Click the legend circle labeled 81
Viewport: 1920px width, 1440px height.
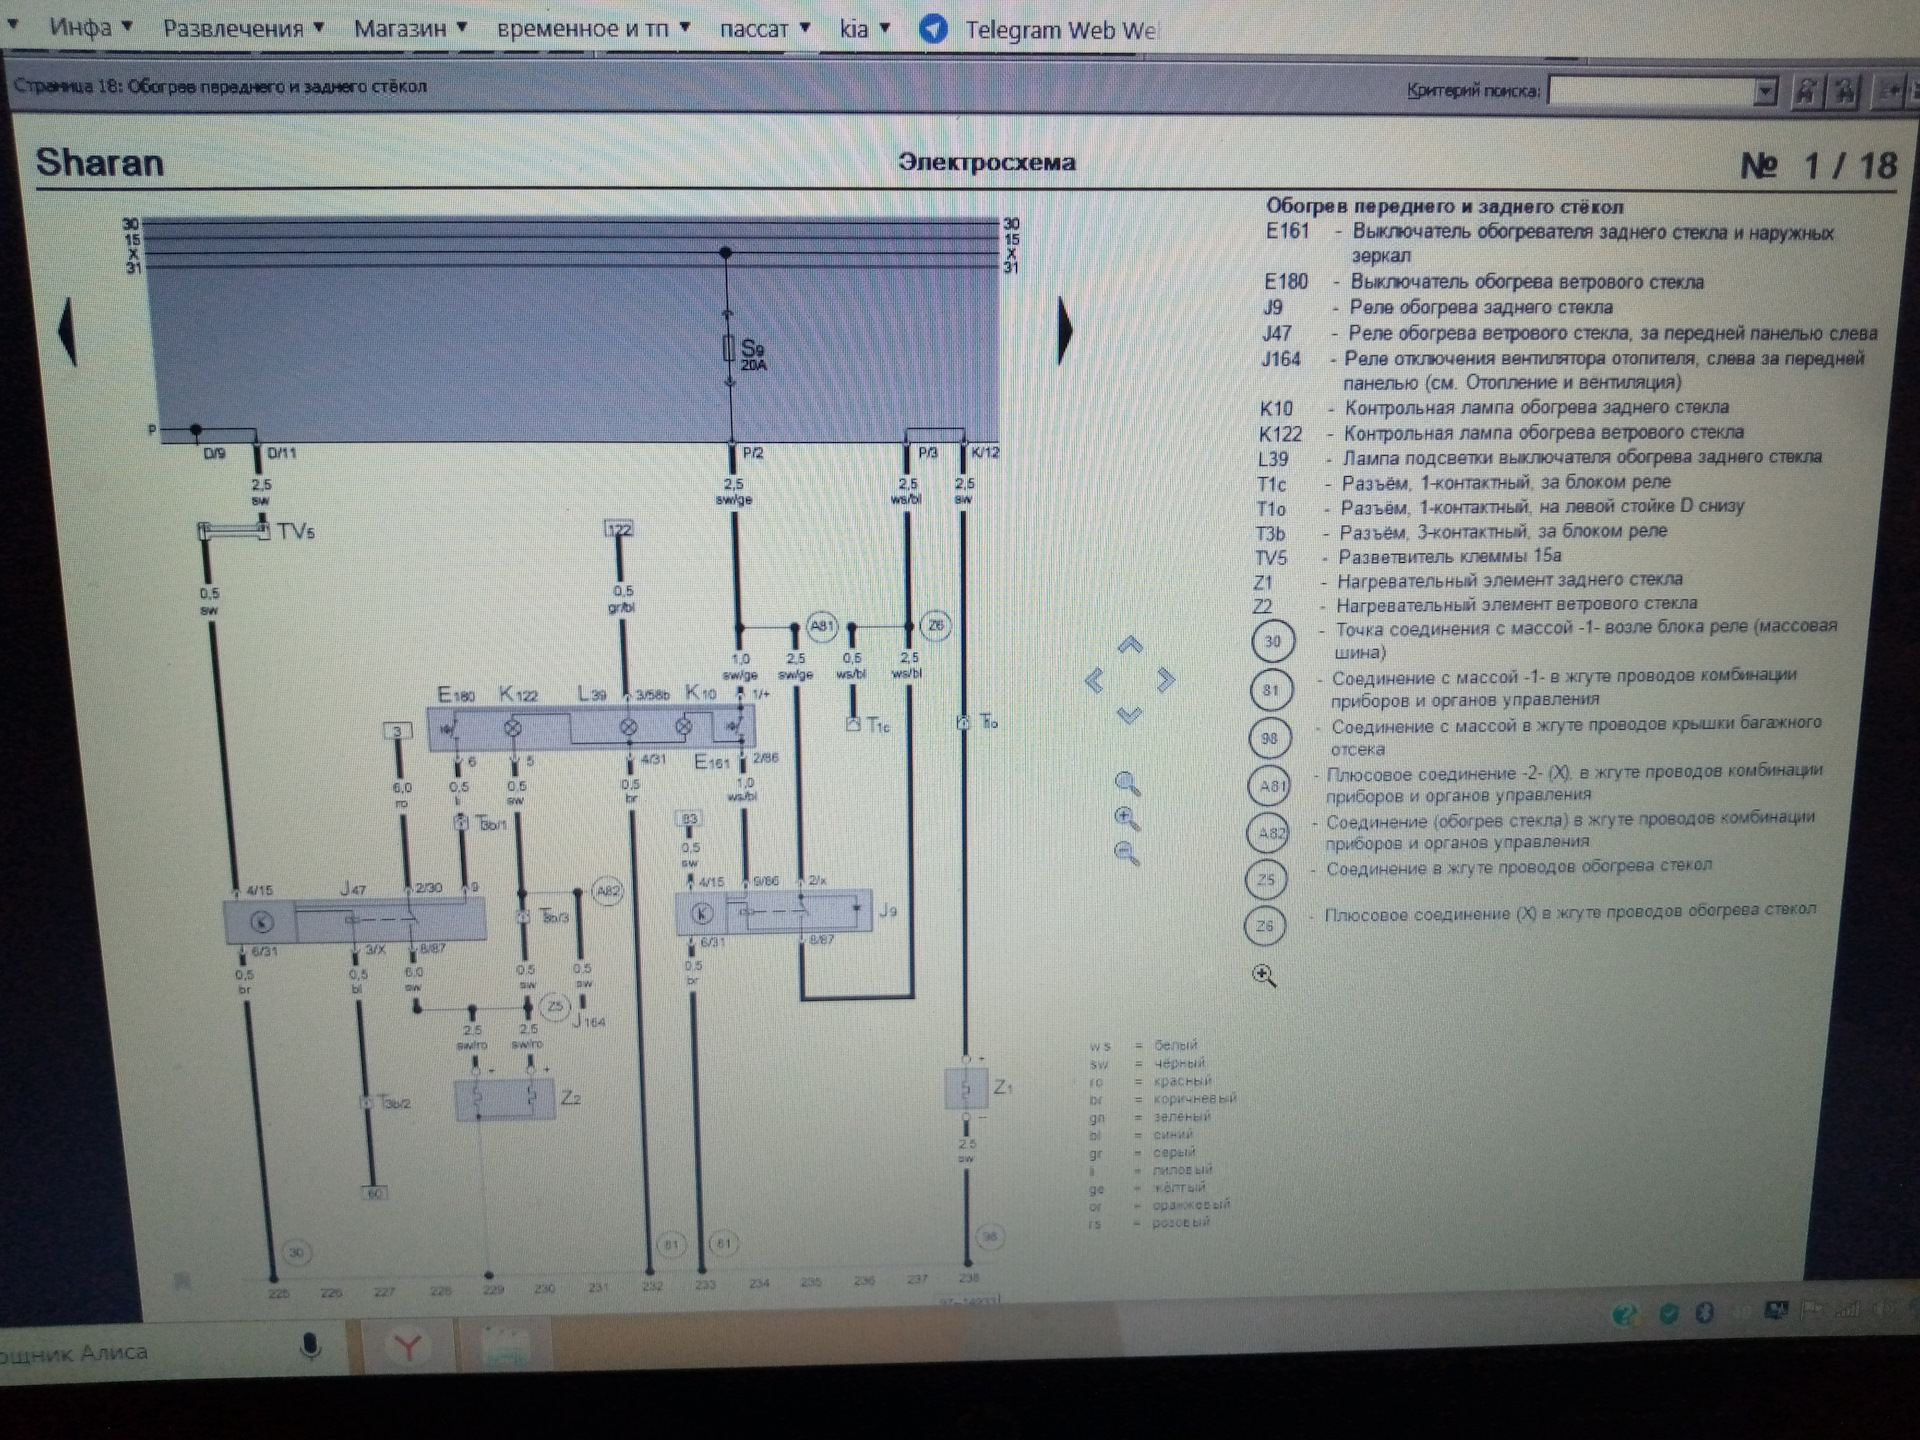(x=1271, y=690)
